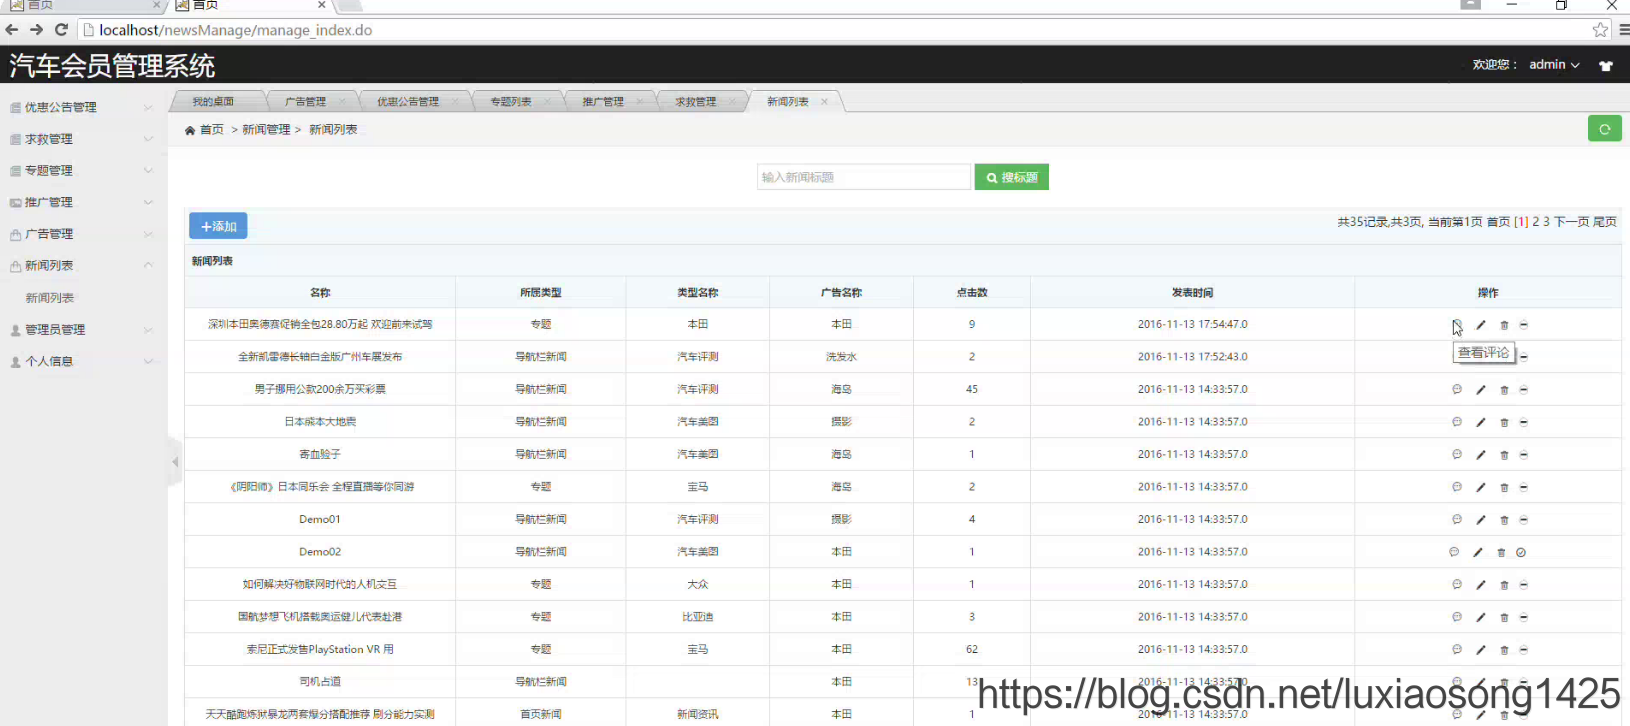
Task: Expand the 优惠公告管理 sidebar menu
Action: [x=82, y=107]
